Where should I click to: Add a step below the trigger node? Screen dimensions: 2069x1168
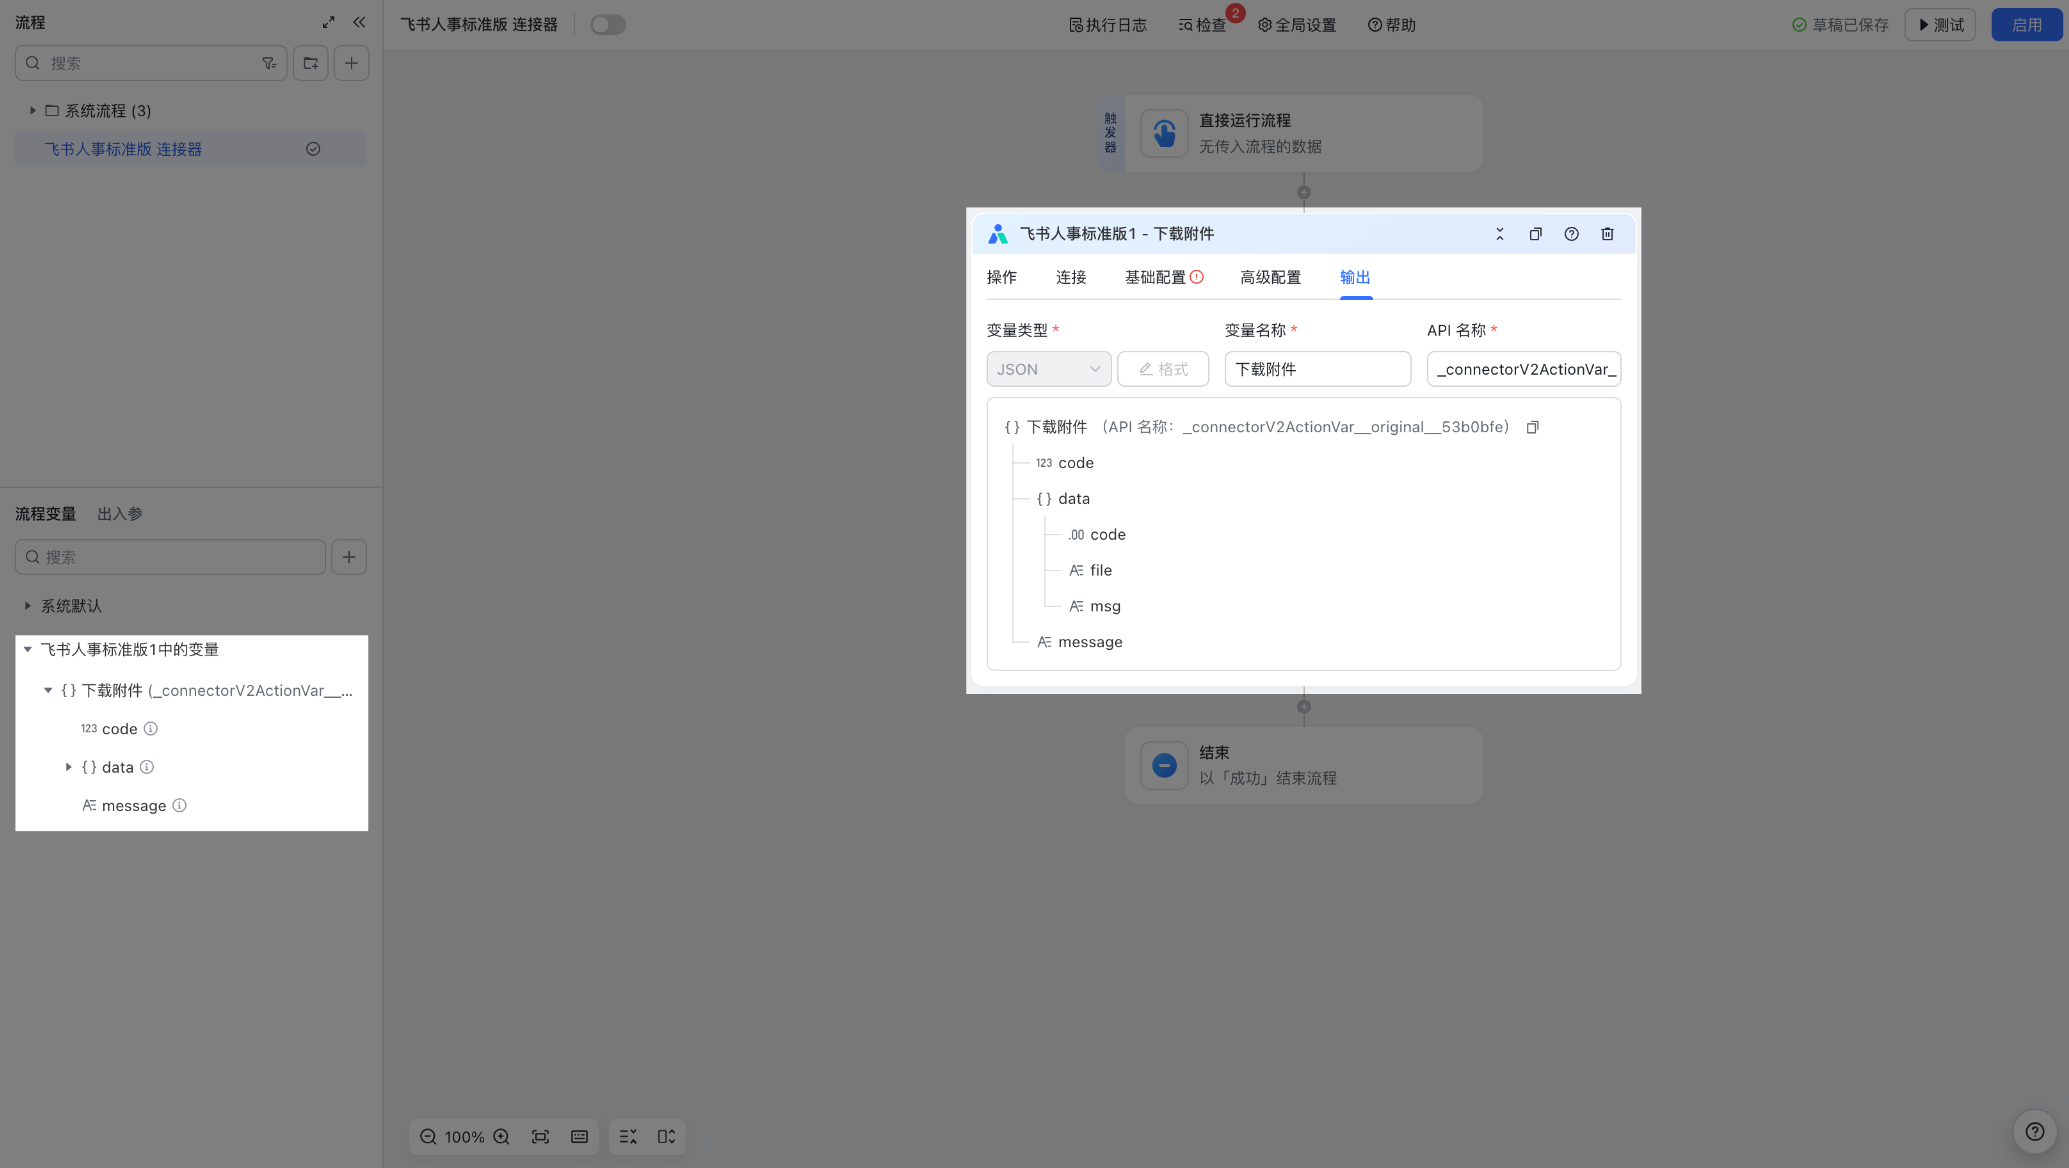(1304, 192)
